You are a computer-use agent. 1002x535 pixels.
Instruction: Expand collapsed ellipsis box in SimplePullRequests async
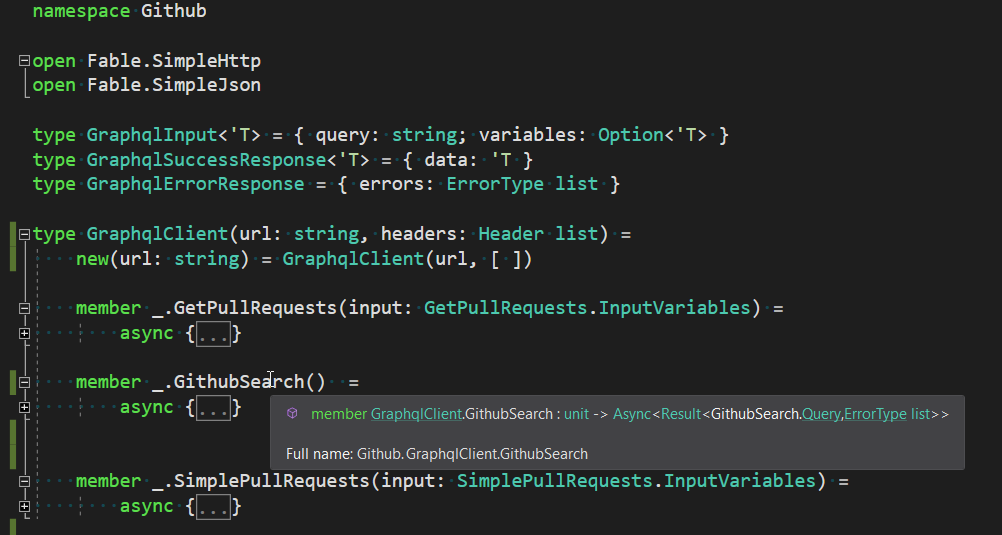[x=213, y=506]
